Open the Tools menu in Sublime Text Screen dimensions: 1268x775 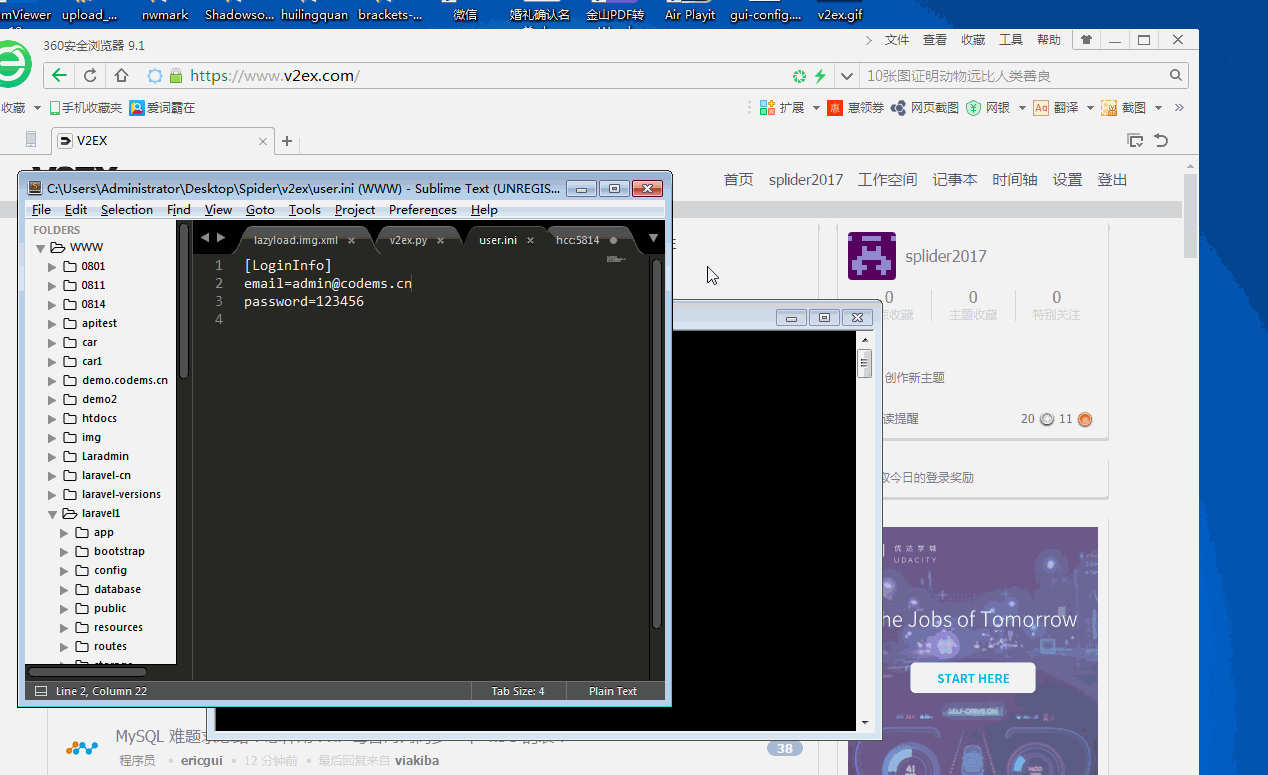tap(305, 210)
